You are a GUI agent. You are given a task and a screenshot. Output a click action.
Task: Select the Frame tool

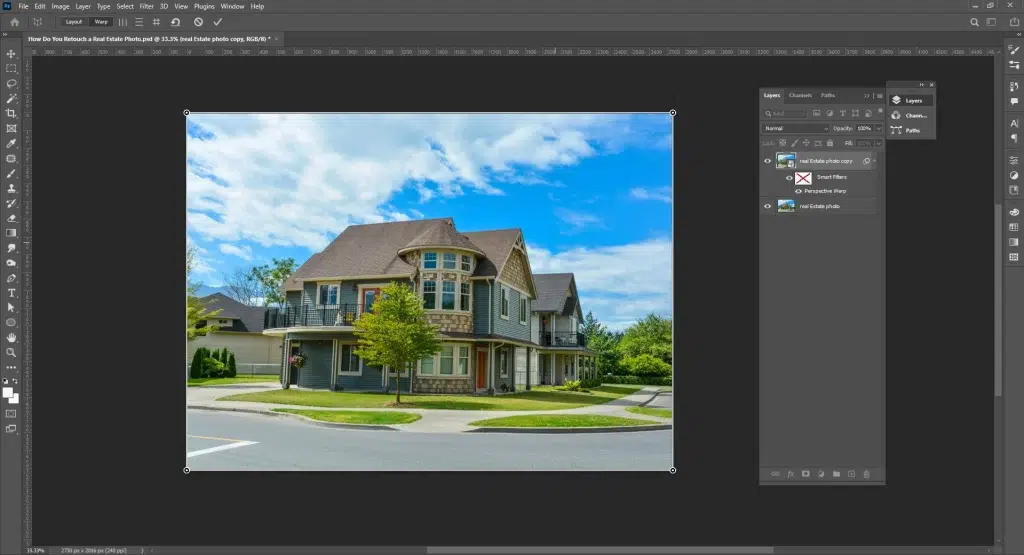point(11,129)
